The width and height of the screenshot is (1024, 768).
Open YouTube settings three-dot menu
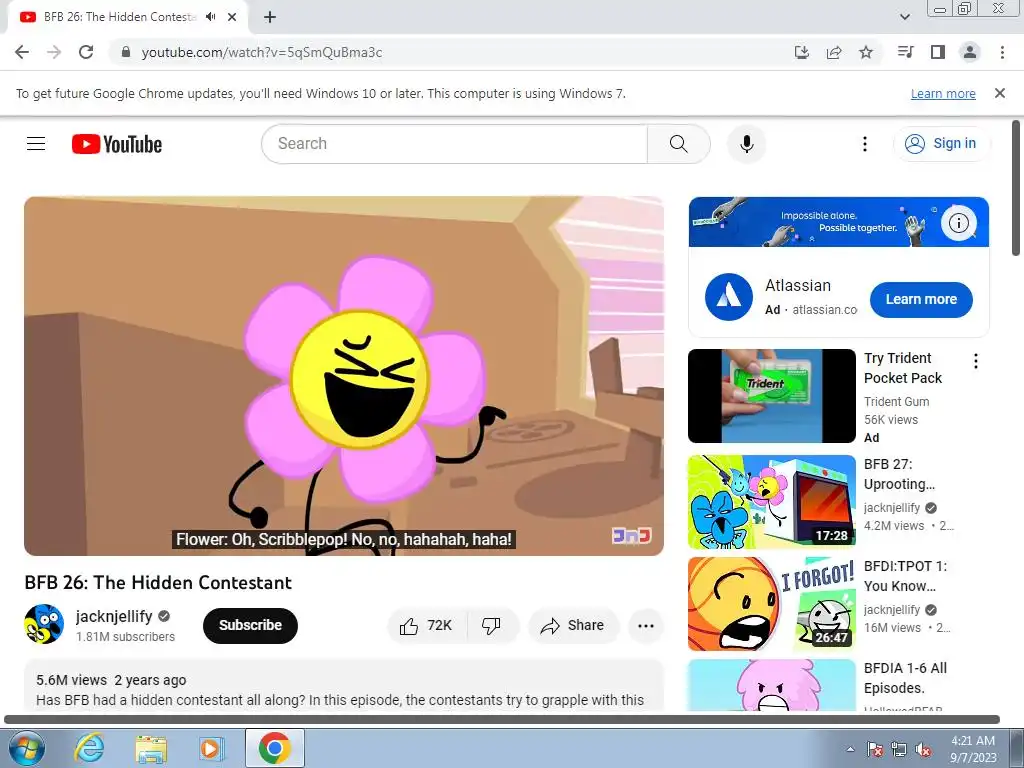(865, 144)
